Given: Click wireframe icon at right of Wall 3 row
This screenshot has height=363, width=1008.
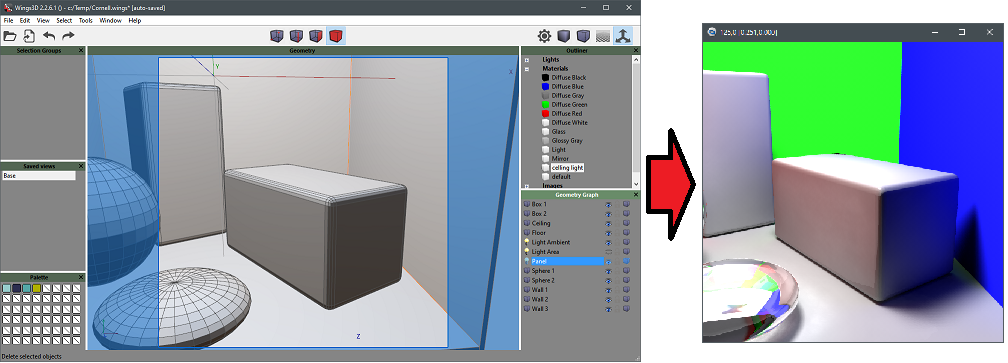Looking at the screenshot, I should tap(626, 309).
